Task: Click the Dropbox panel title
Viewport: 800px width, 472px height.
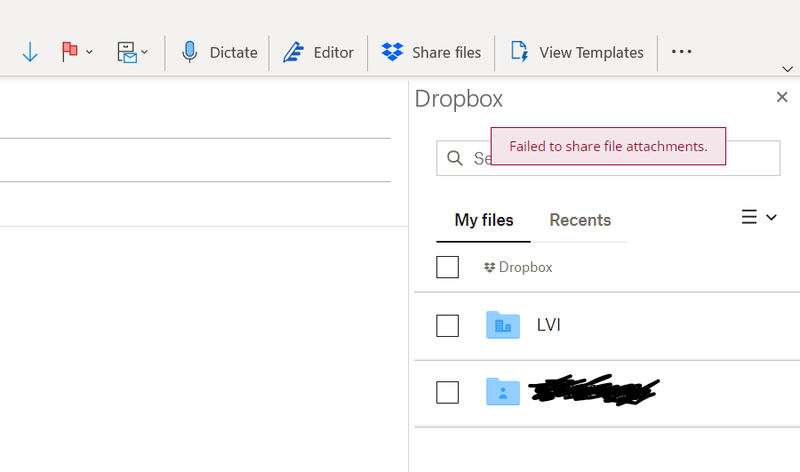Action: tap(459, 98)
